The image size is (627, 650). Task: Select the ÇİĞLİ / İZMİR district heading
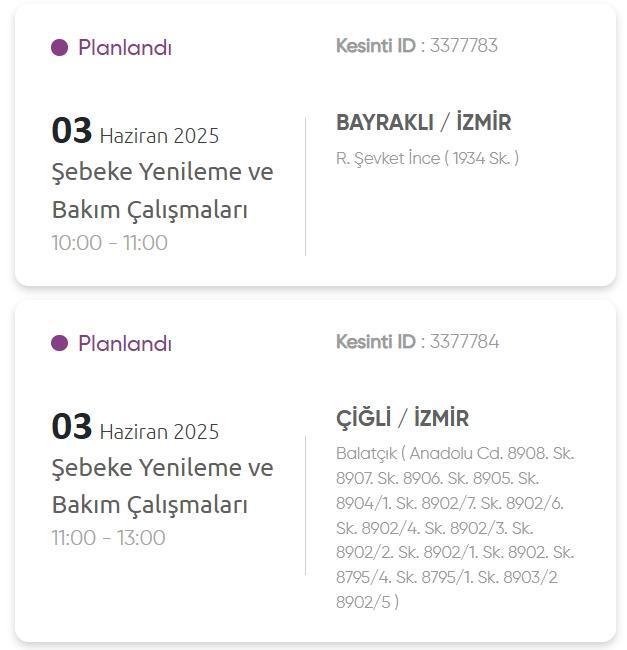click(x=402, y=419)
